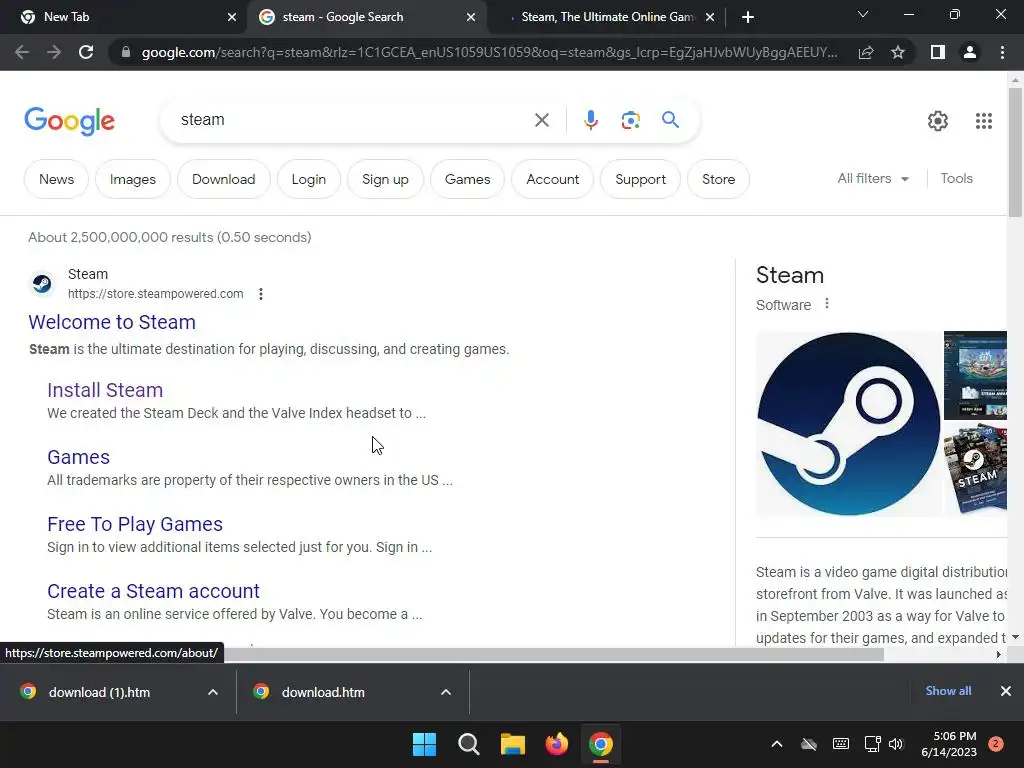Start a voice search with the microphone
Image resolution: width=1024 pixels, height=768 pixels.
pos(590,120)
